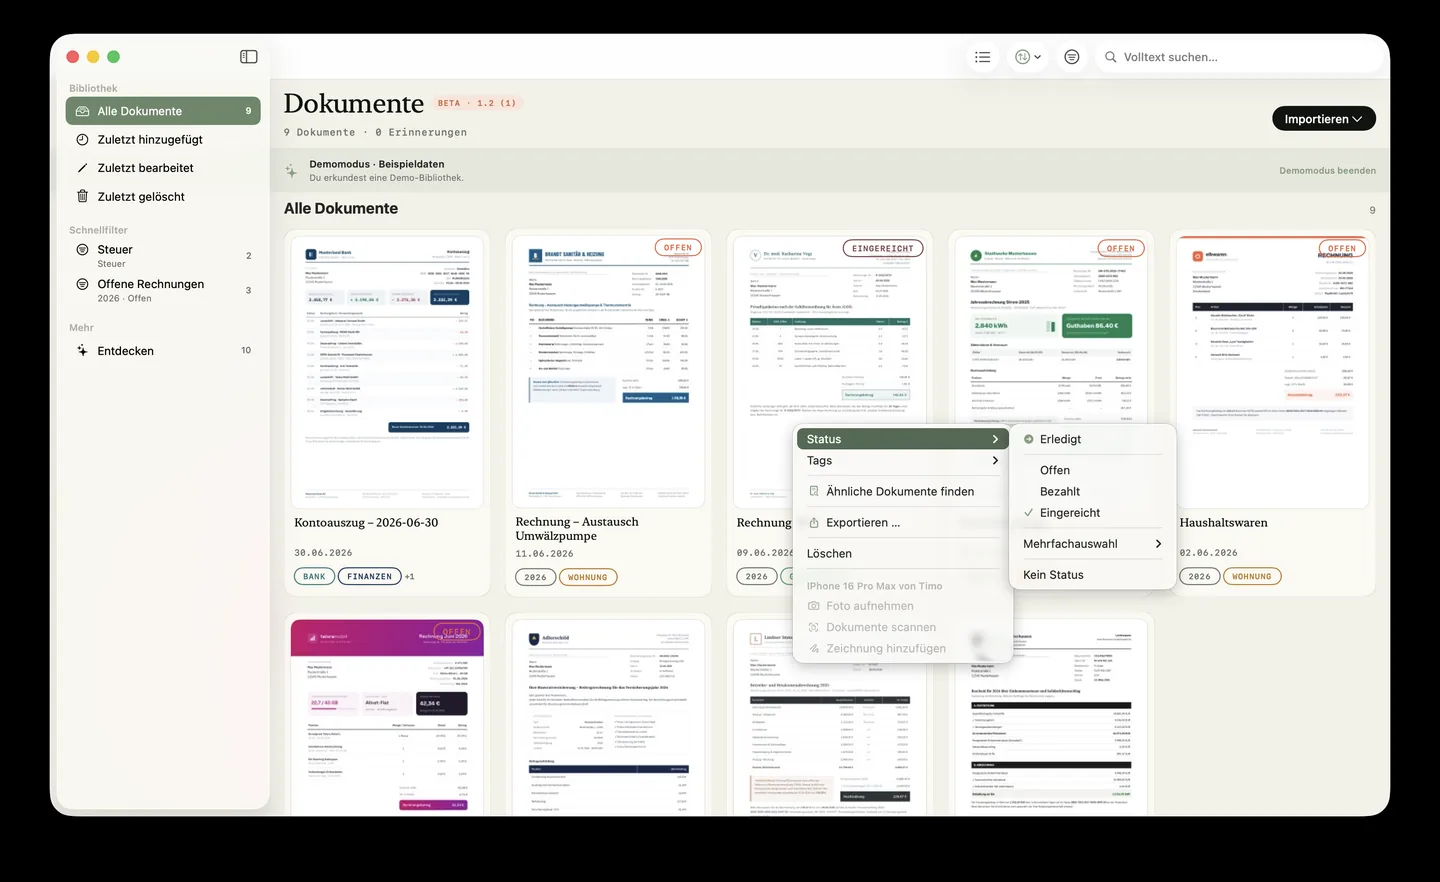Click the 2026 tag on Umwälzpumpe card
Viewport: 1440px width, 882px height.
[x=536, y=577]
